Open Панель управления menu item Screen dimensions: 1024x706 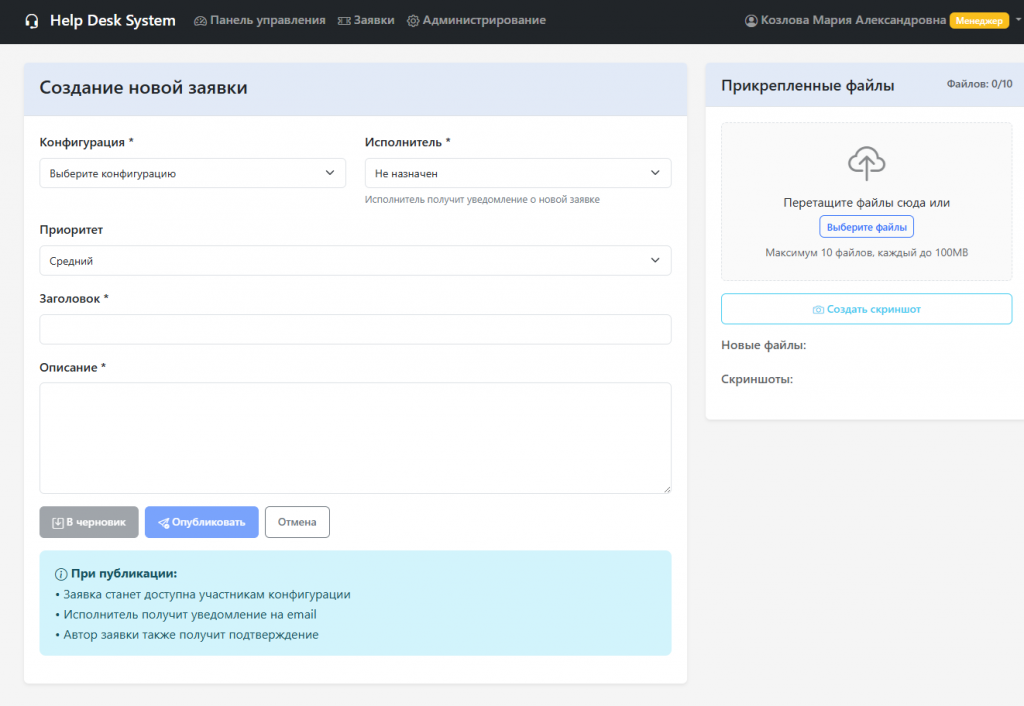pos(260,20)
